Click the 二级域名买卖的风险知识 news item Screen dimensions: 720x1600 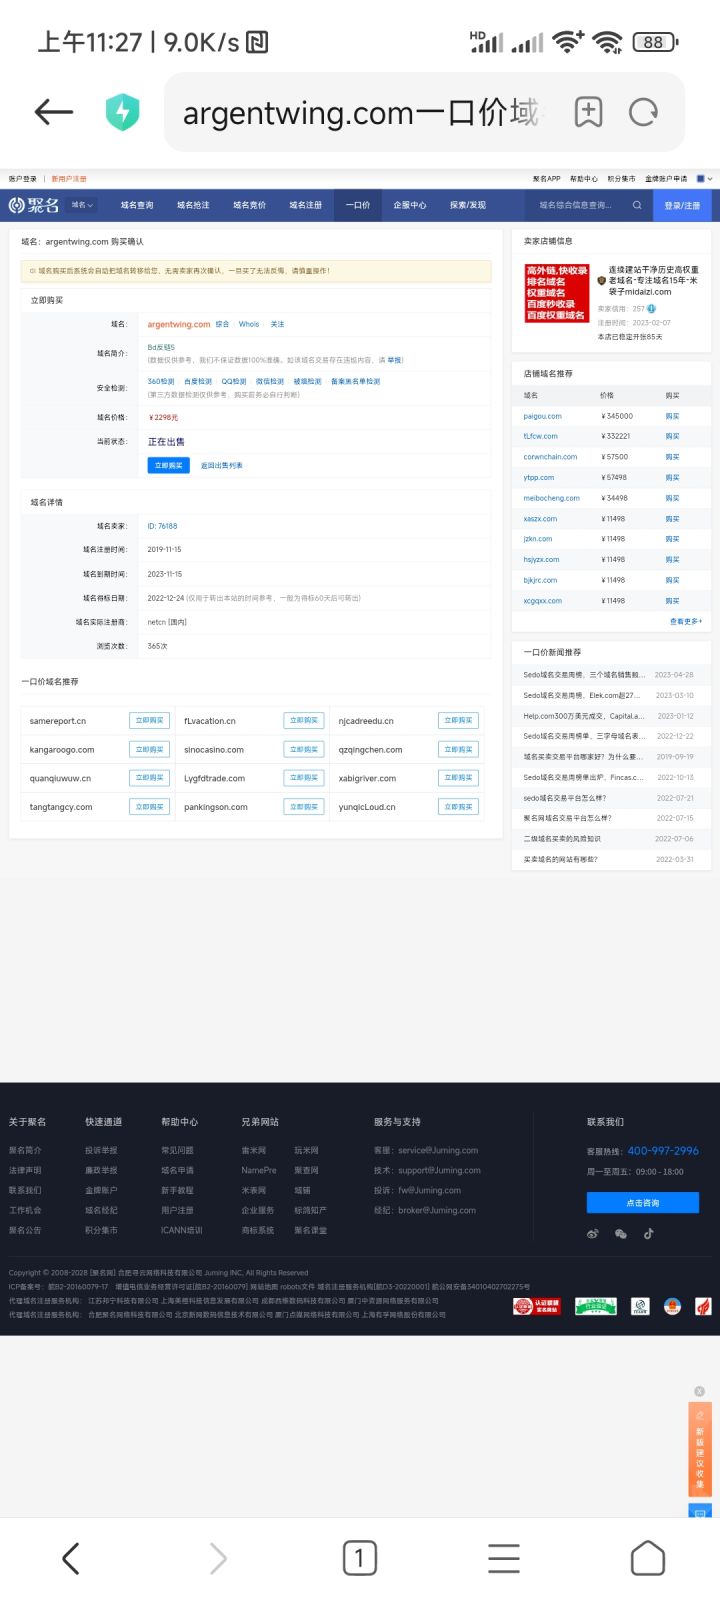pos(562,838)
